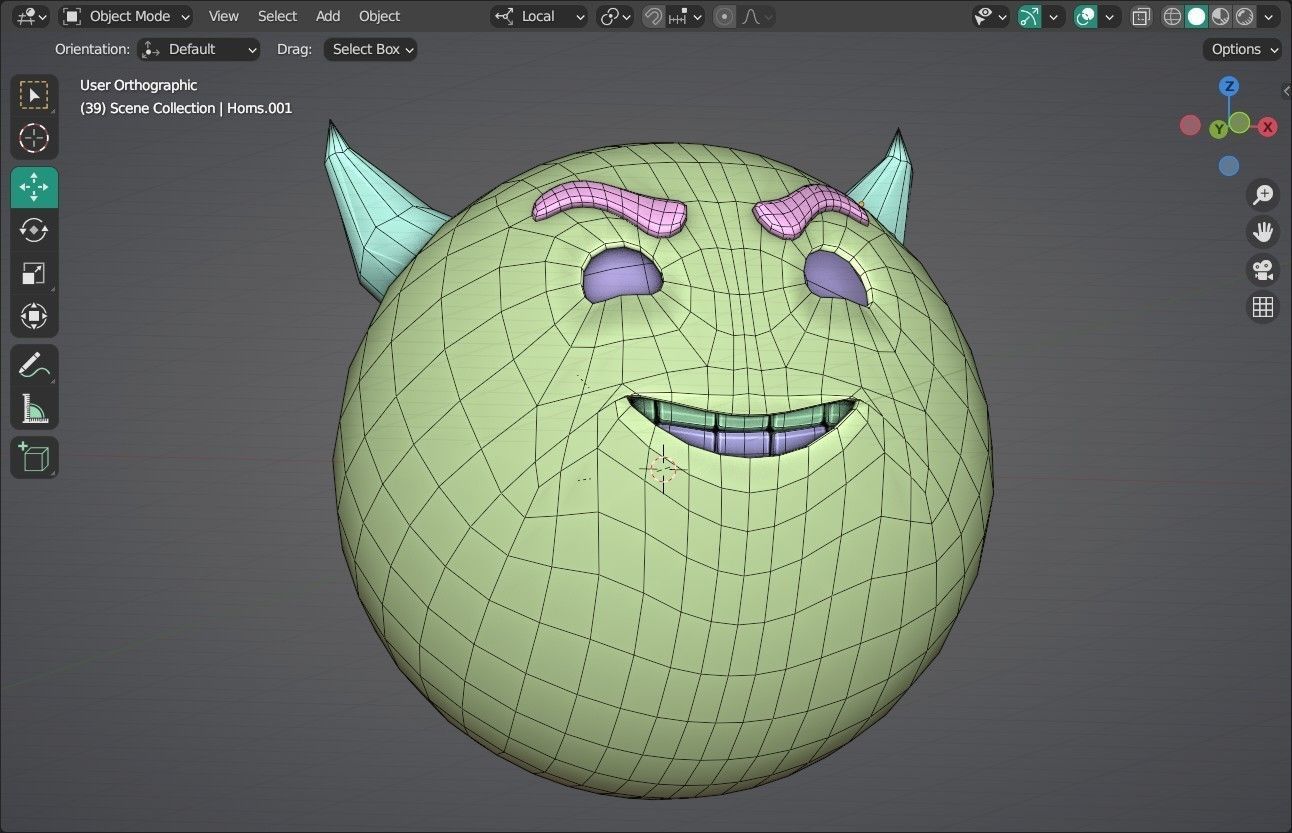Expand the sidebar with the edge arrow
The width and height of the screenshot is (1292, 833).
pos(1286,91)
